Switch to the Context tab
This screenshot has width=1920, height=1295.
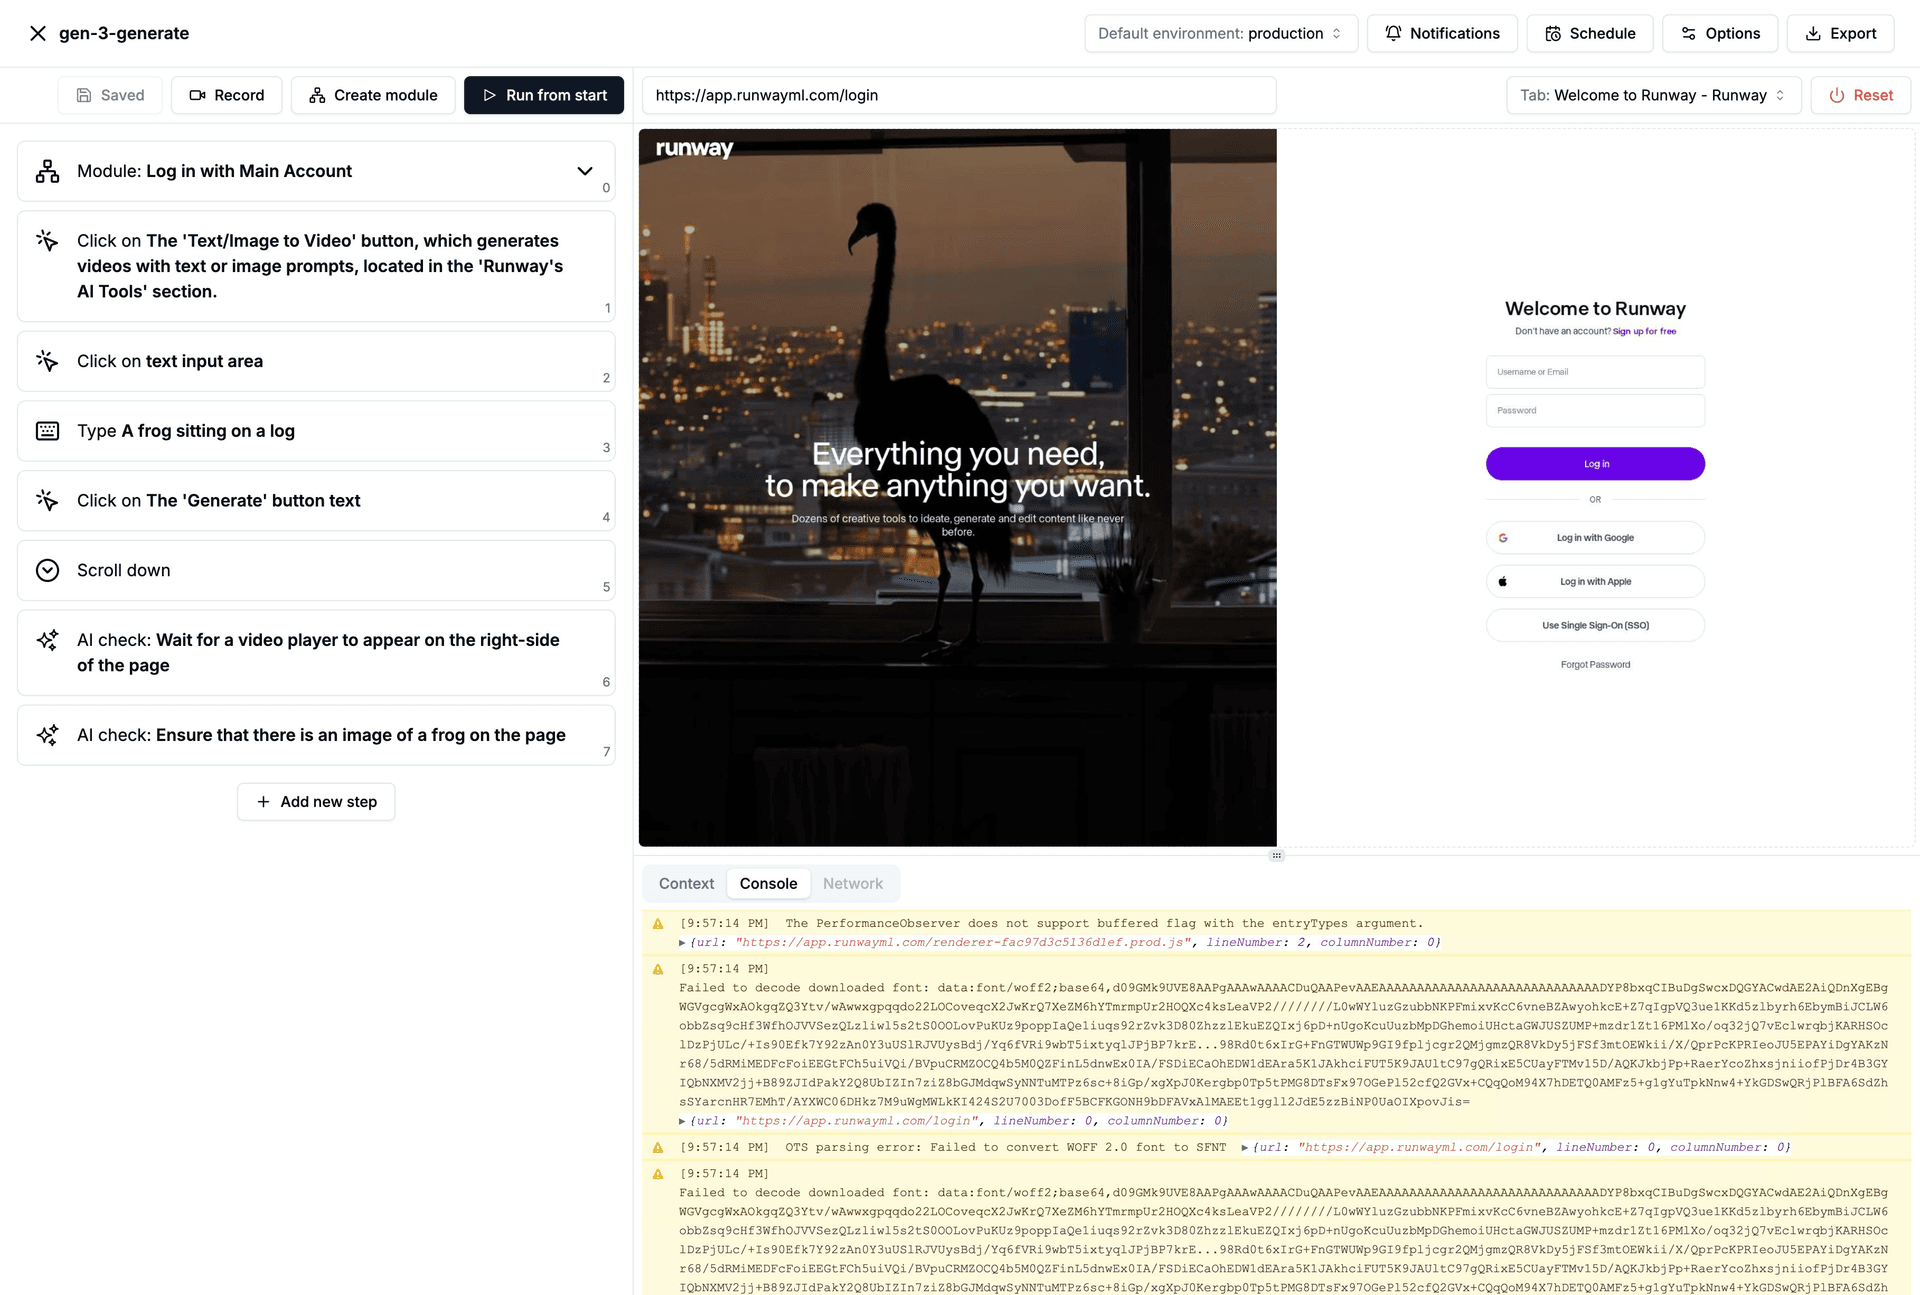[x=686, y=884]
